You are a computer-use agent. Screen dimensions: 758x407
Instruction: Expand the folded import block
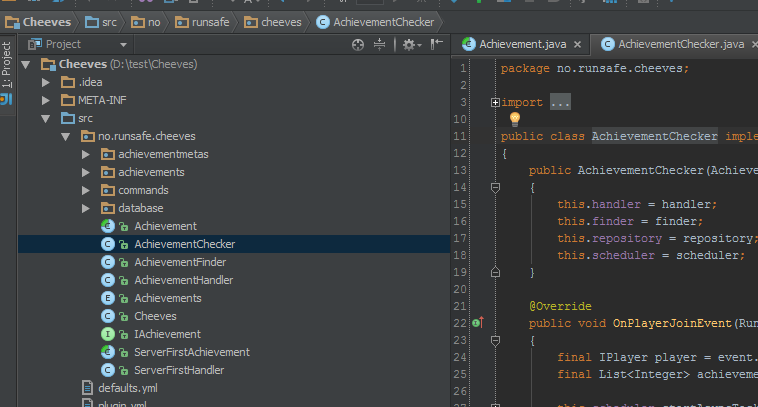point(495,102)
